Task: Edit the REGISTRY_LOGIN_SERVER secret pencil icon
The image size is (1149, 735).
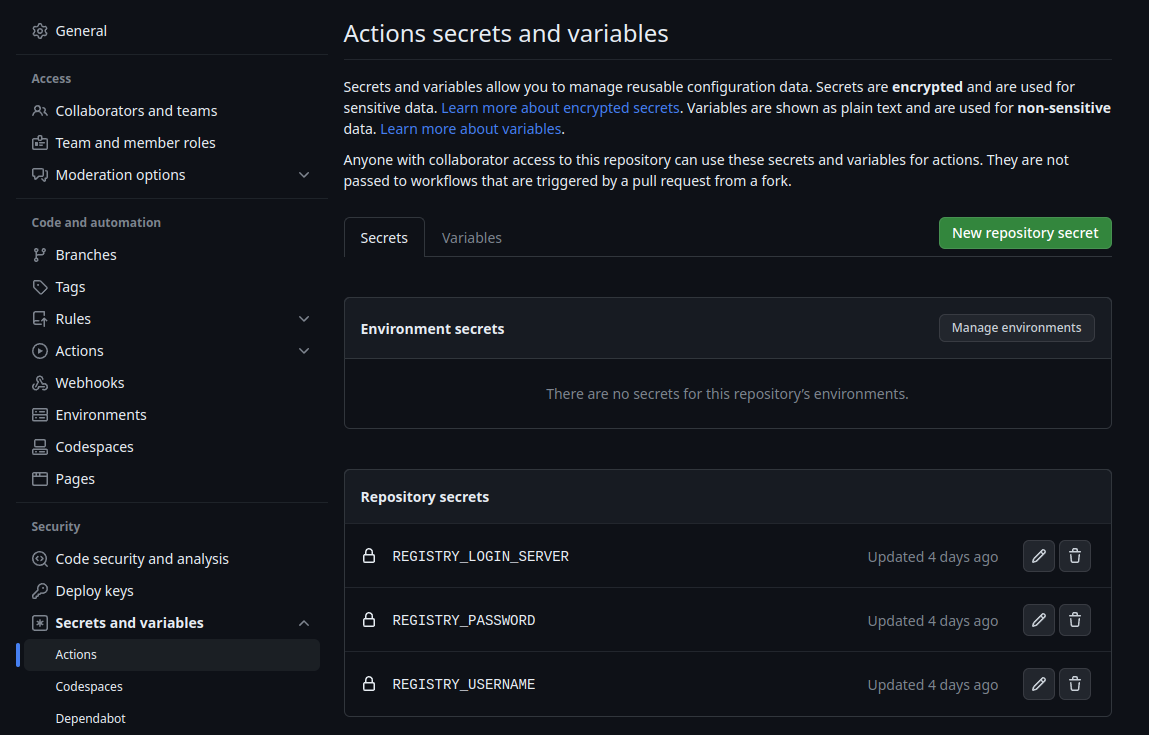Action: 1038,556
